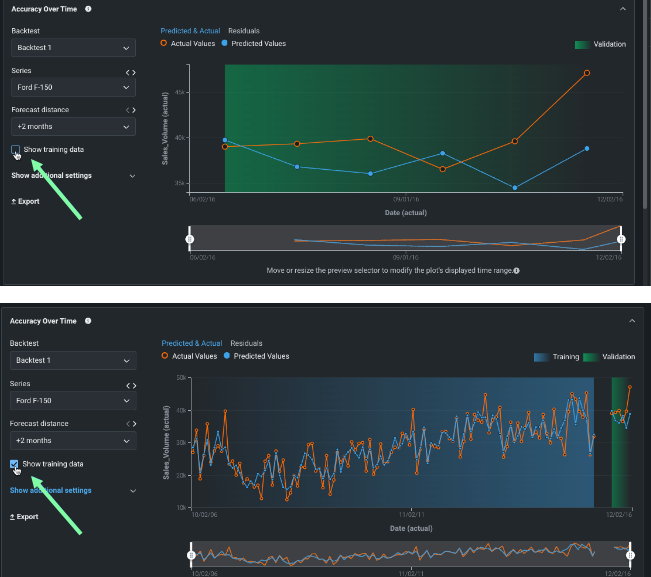The height and width of the screenshot is (577, 651).
Task: Click info icon beside lower Accuracy Over Time title
Action: coord(89,321)
